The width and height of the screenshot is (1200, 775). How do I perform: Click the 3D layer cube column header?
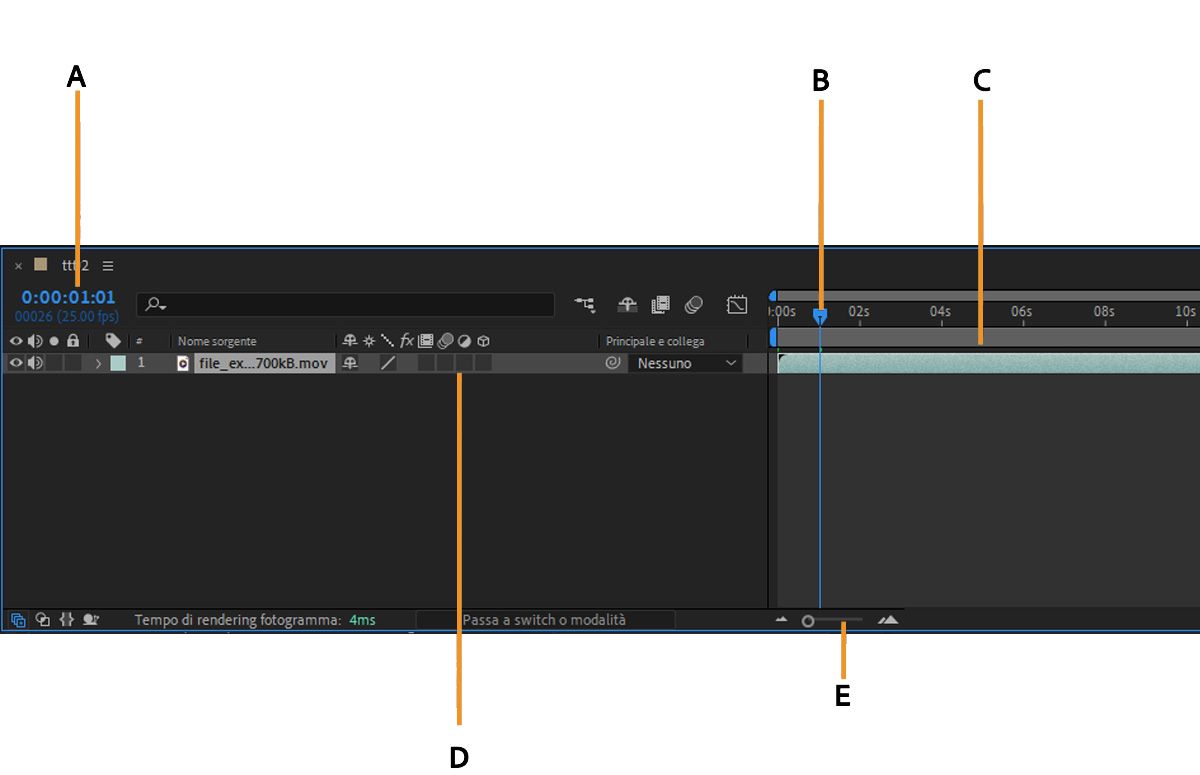(484, 341)
